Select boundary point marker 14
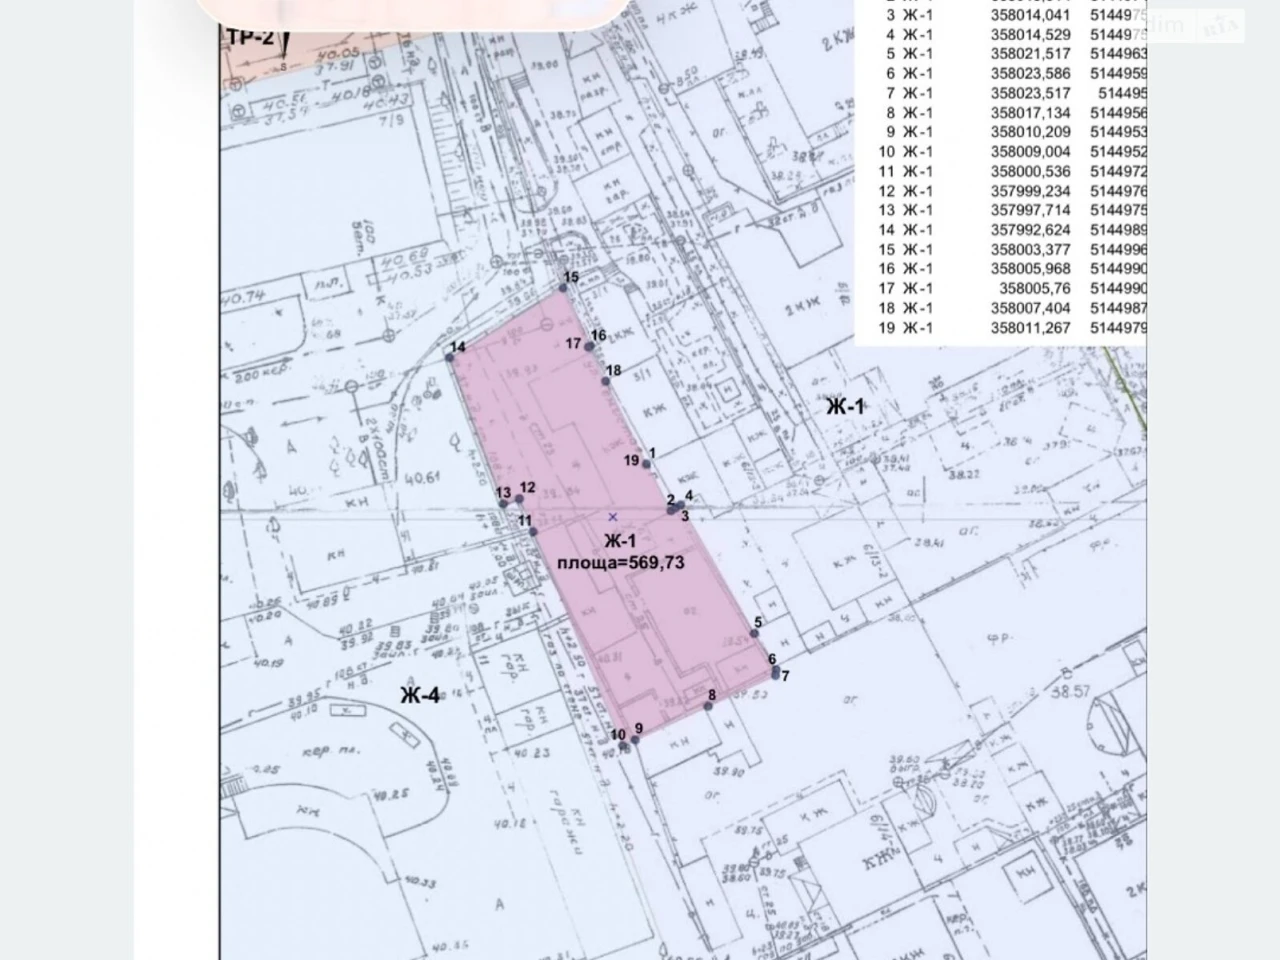 (x=450, y=357)
